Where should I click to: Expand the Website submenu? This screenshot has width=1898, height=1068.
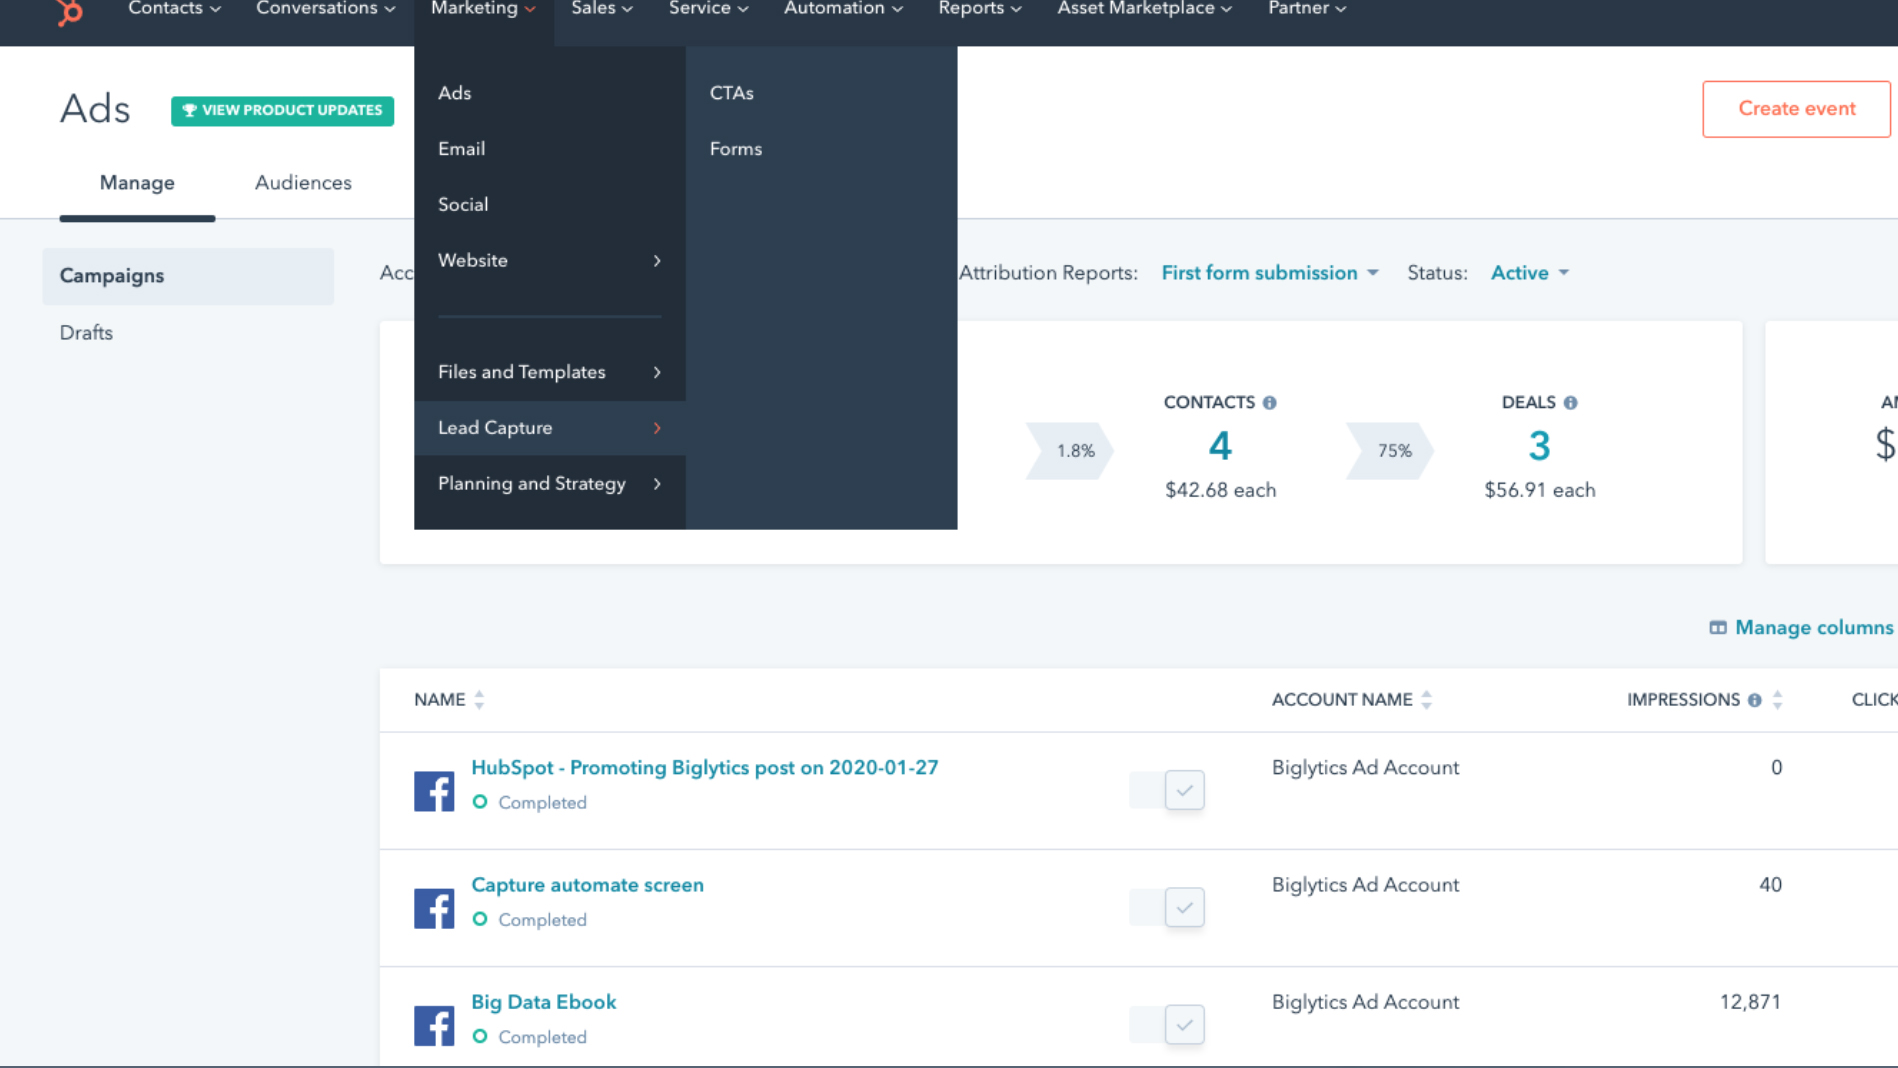pyautogui.click(x=550, y=261)
